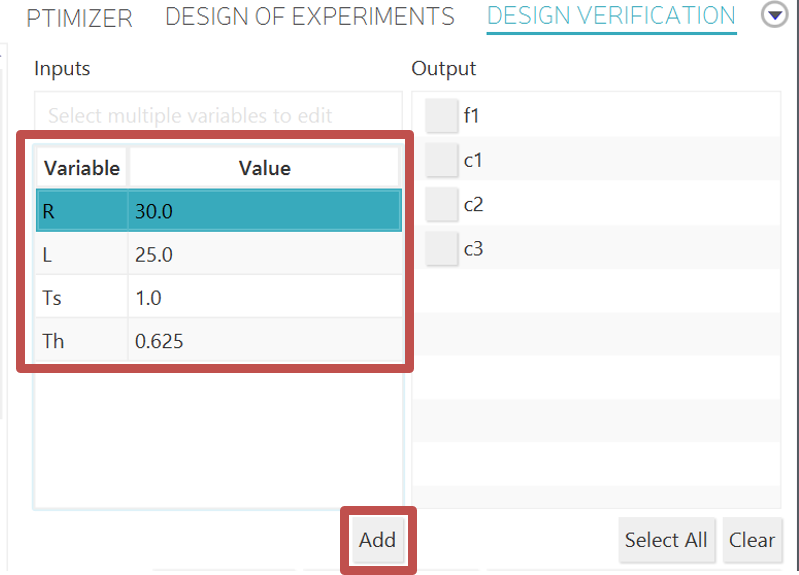This screenshot has width=799, height=575.
Task: Select the Ts variable row
Action: click(x=82, y=298)
